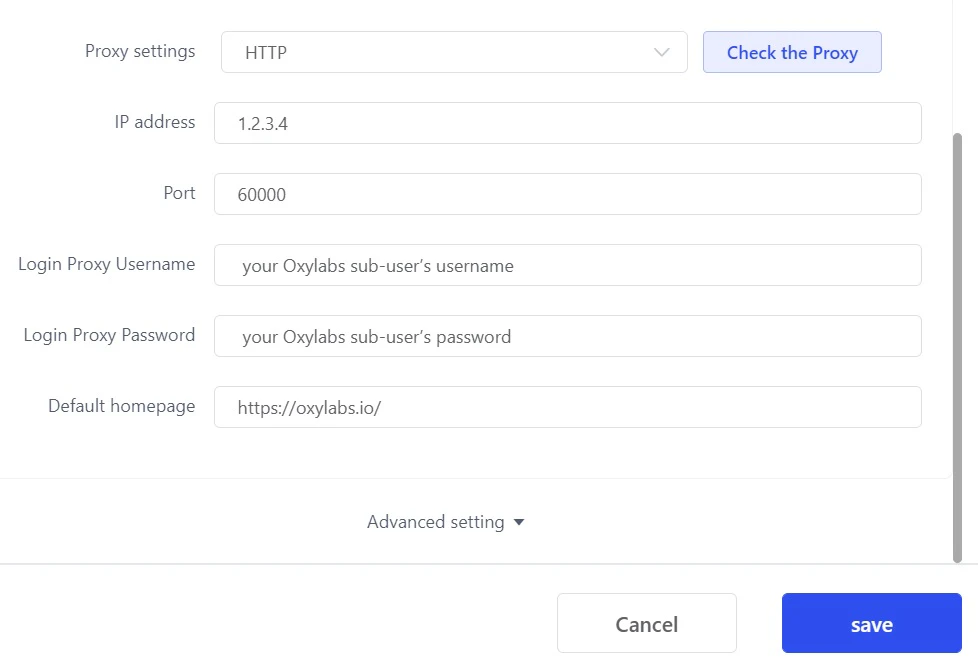Select the Login Proxy Username field
The image size is (978, 672).
pyautogui.click(x=567, y=265)
